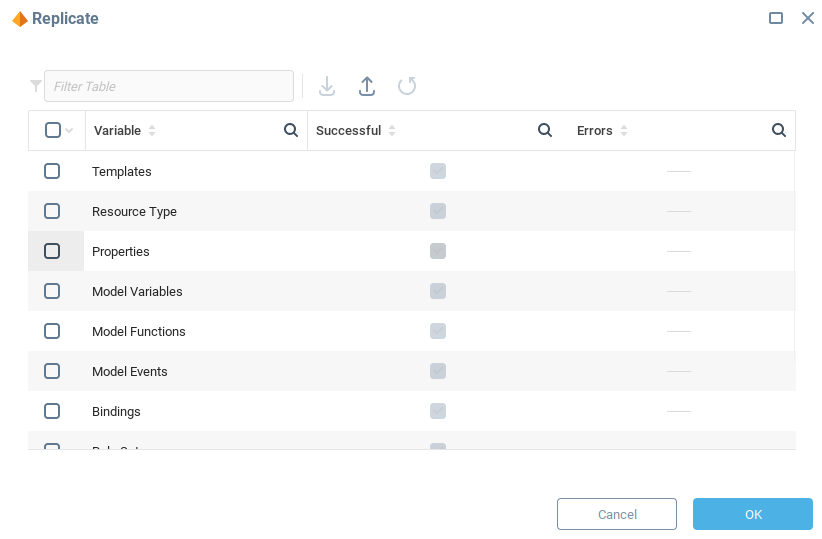
Task: Select the Properties row checkbox
Action: coord(52,251)
